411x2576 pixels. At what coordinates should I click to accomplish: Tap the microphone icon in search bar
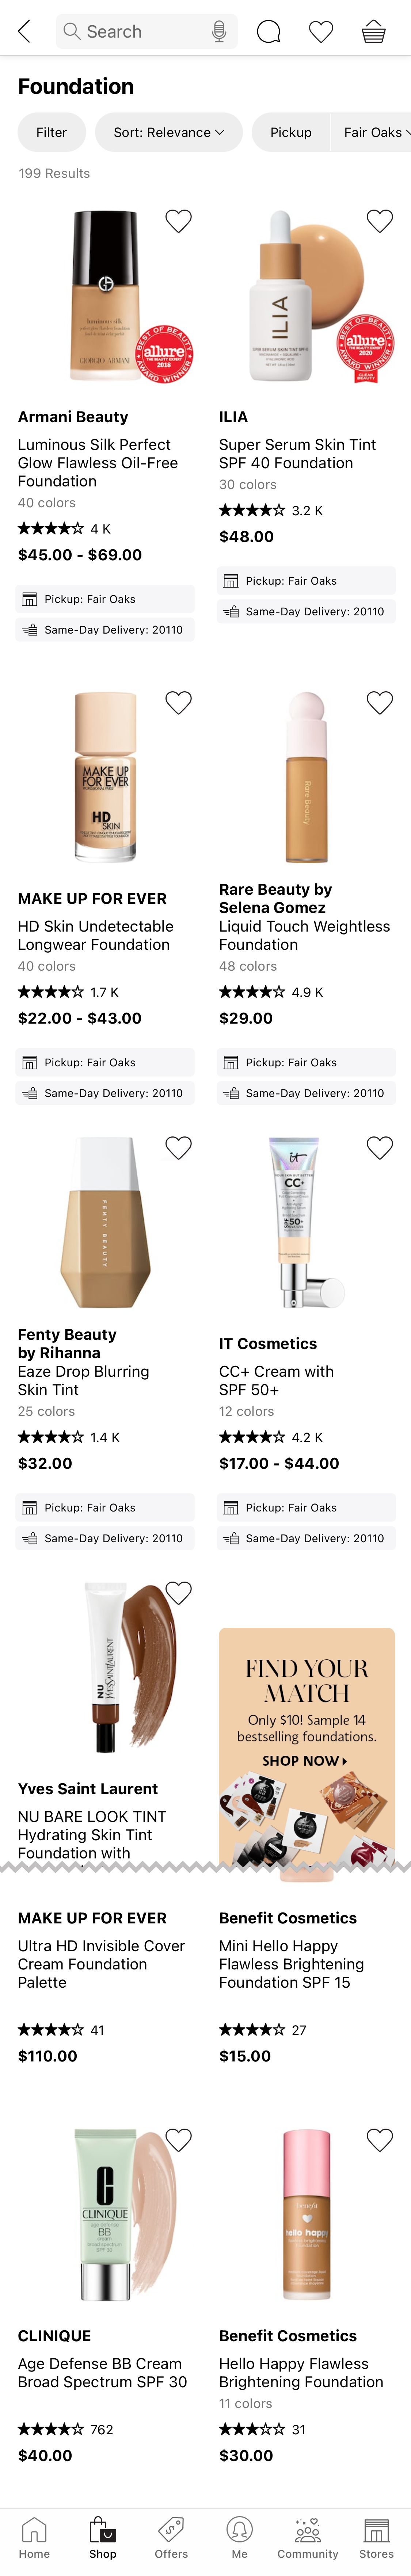pyautogui.click(x=219, y=32)
